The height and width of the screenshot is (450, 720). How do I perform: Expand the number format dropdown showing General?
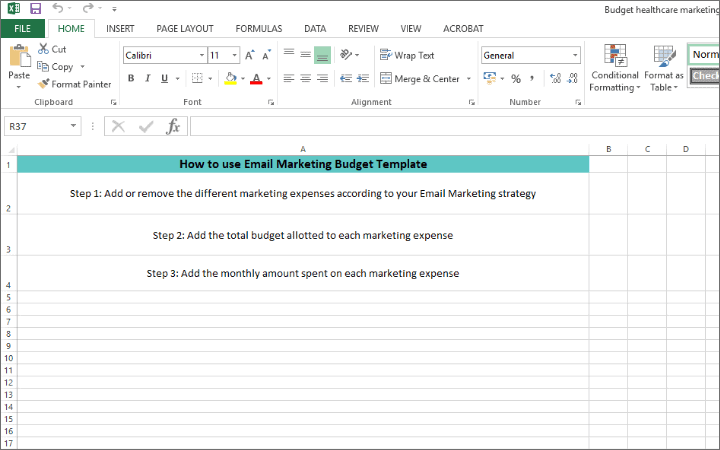575,56
